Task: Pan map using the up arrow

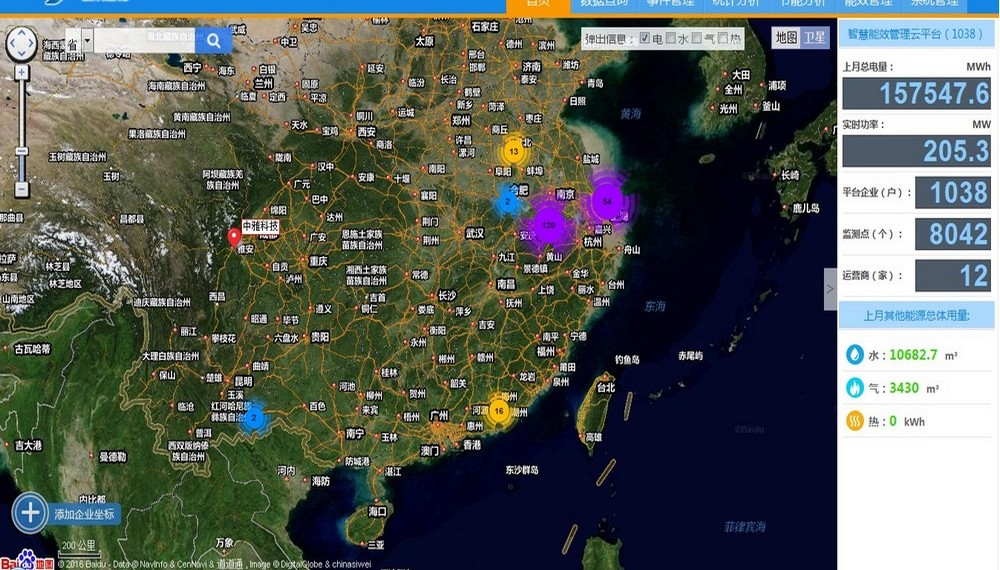Action: 21,32
